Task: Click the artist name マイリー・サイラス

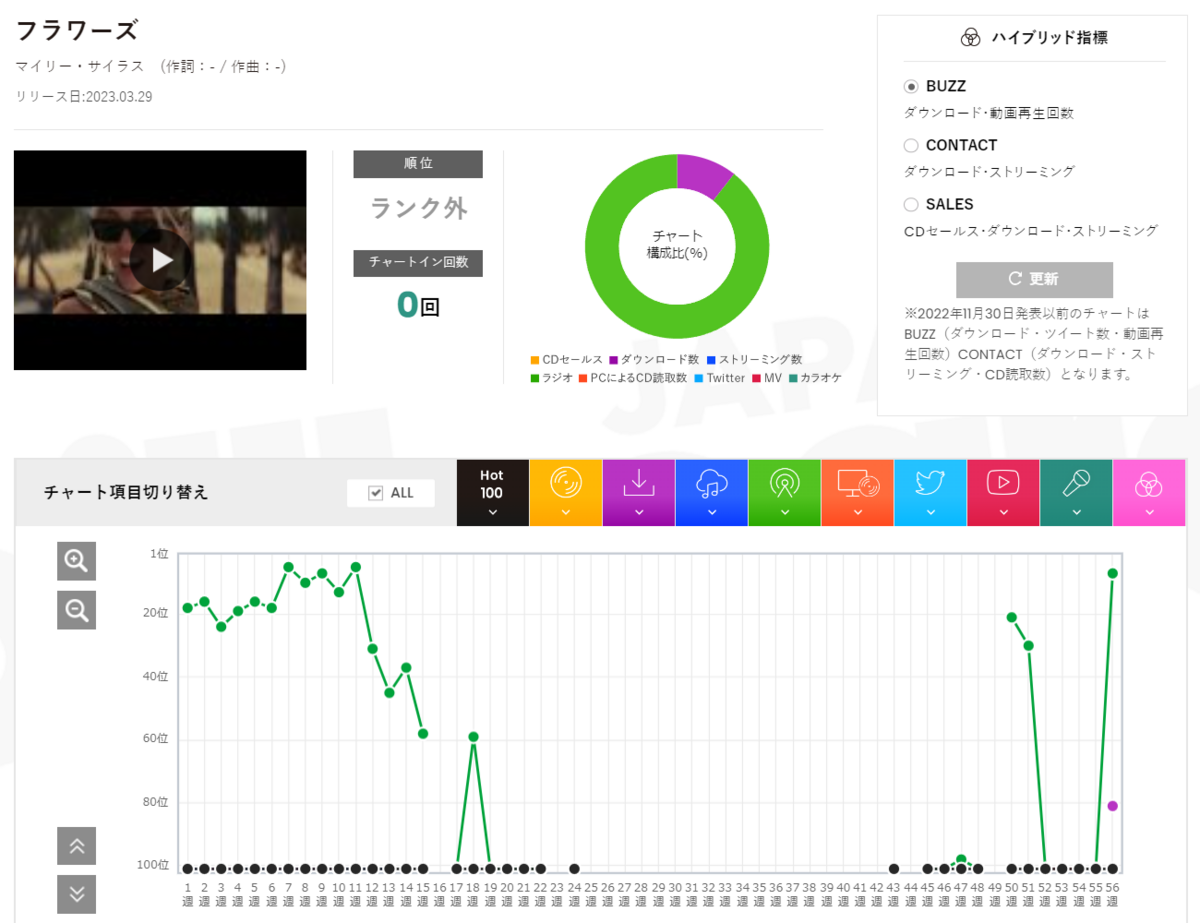Action: click(80, 66)
